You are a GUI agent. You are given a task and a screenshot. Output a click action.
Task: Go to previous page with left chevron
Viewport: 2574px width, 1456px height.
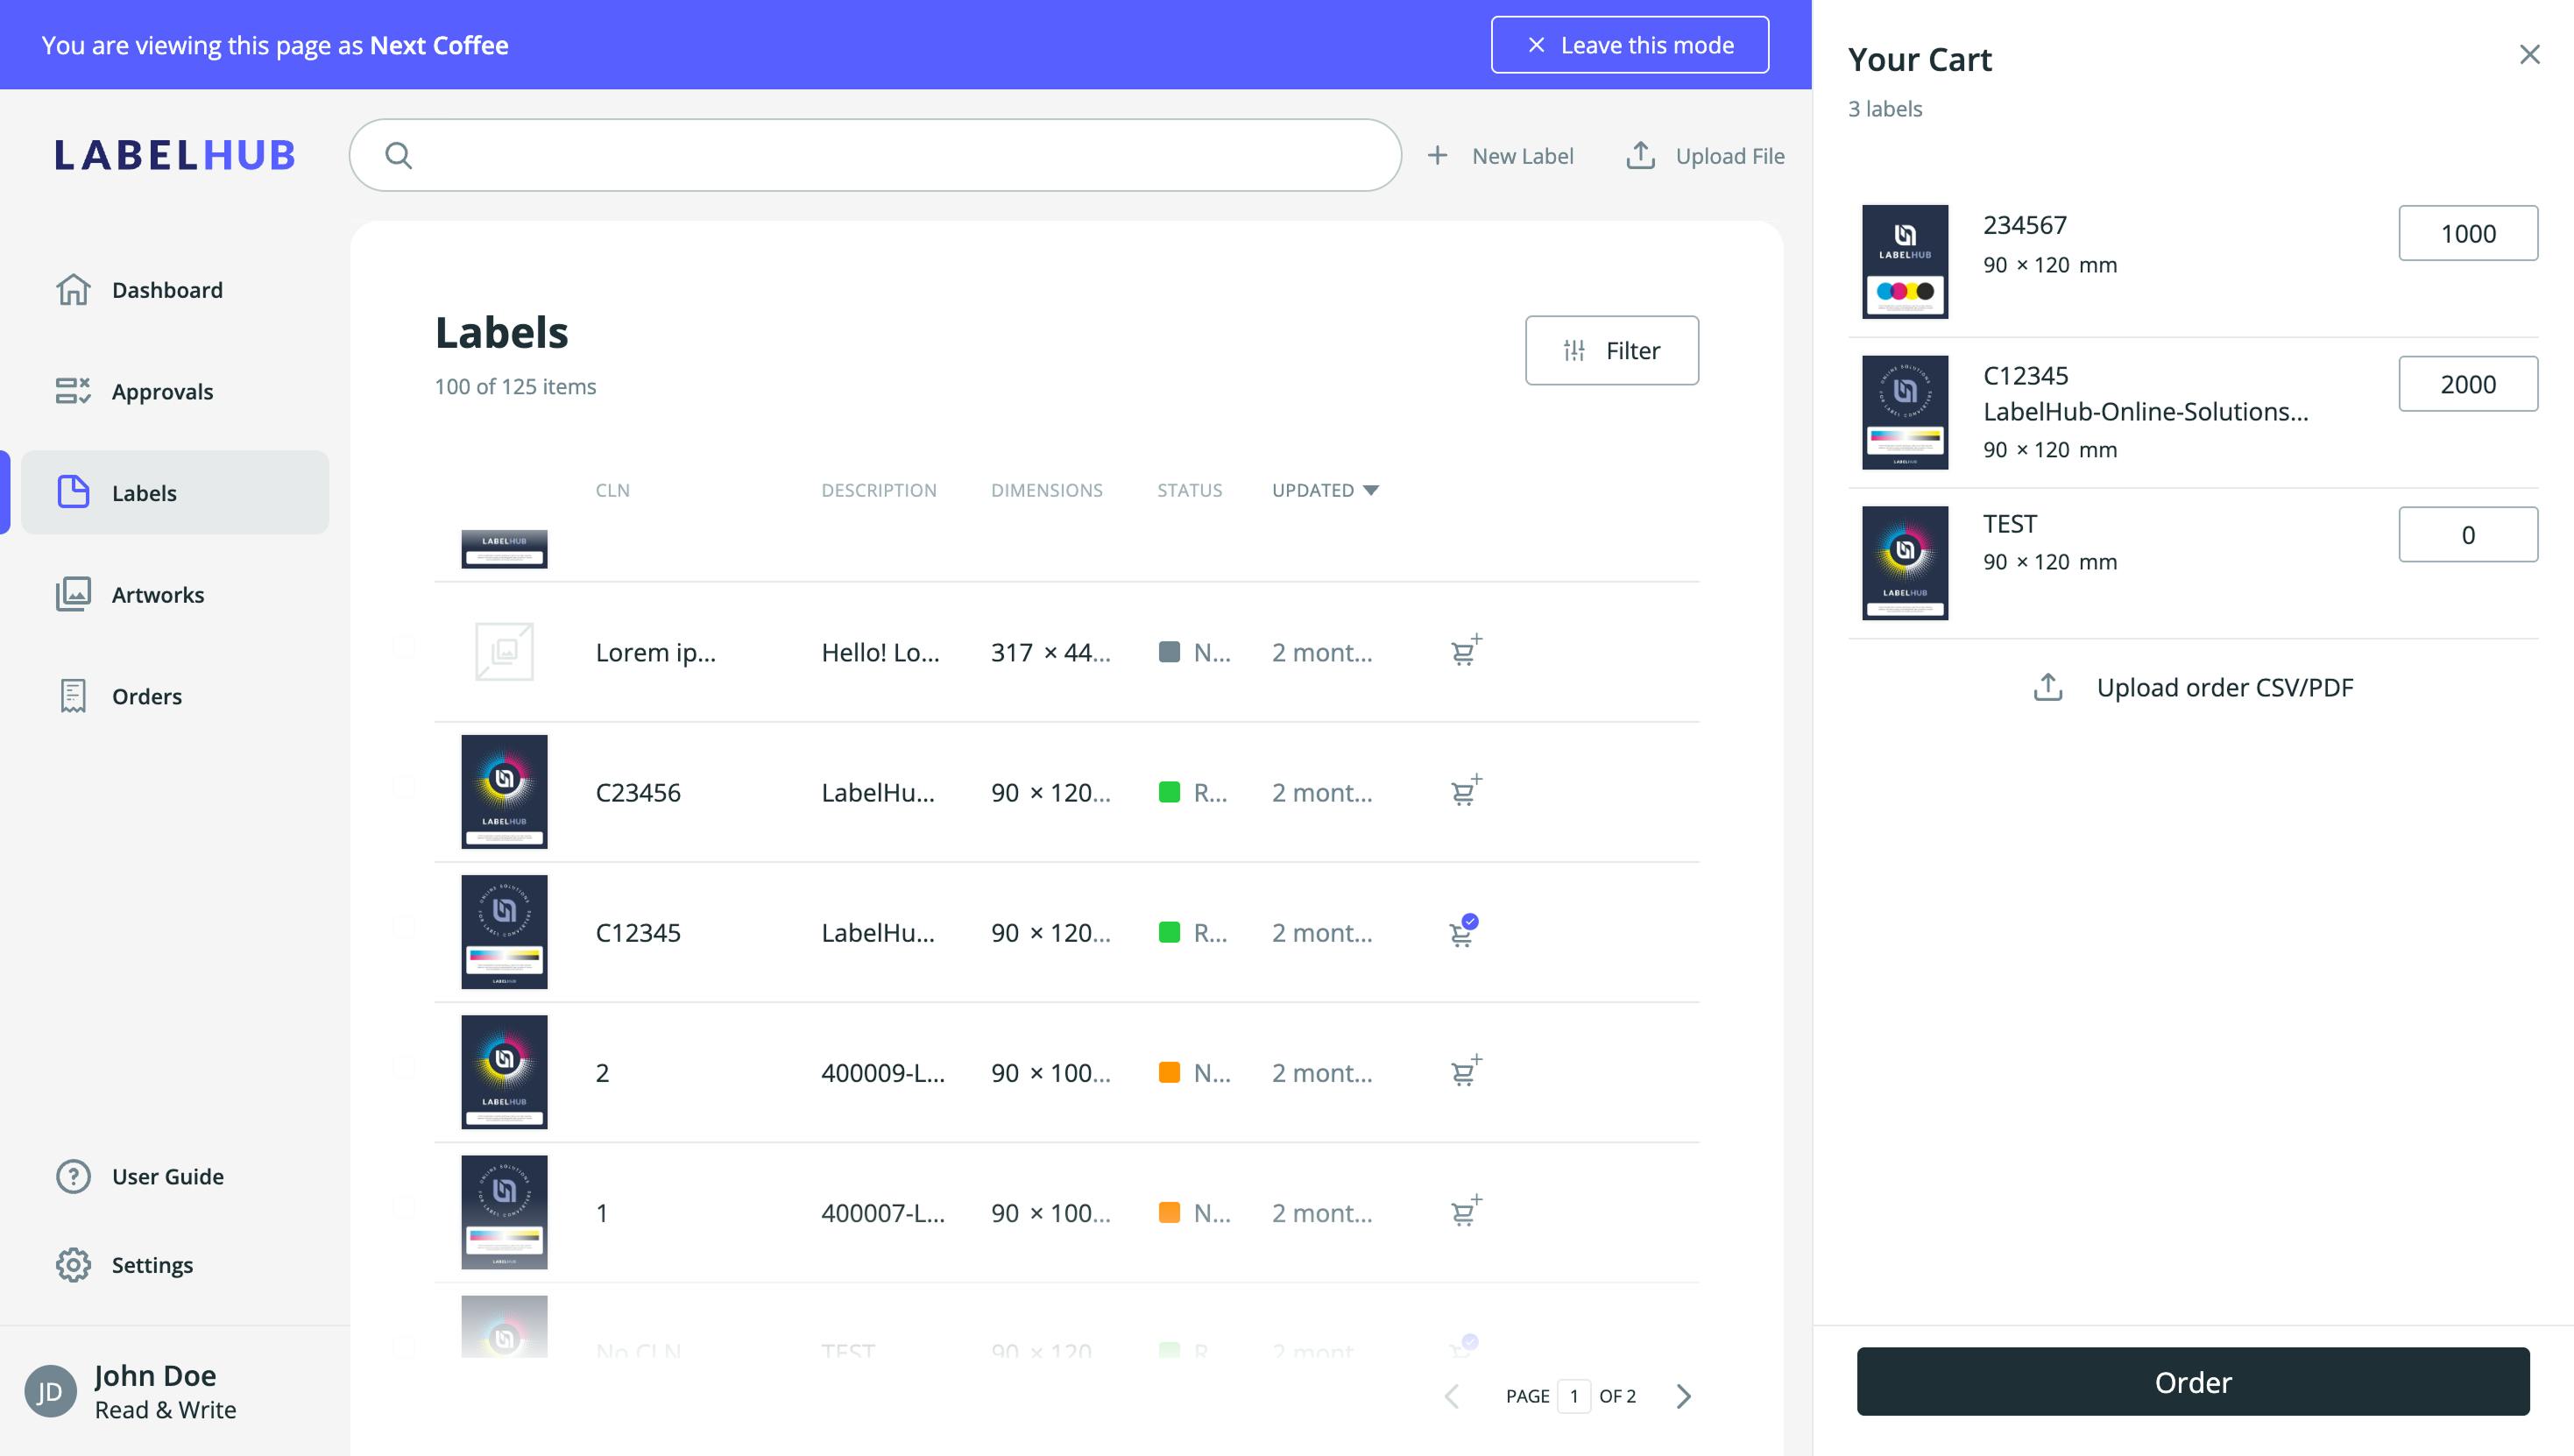[x=1451, y=1396]
